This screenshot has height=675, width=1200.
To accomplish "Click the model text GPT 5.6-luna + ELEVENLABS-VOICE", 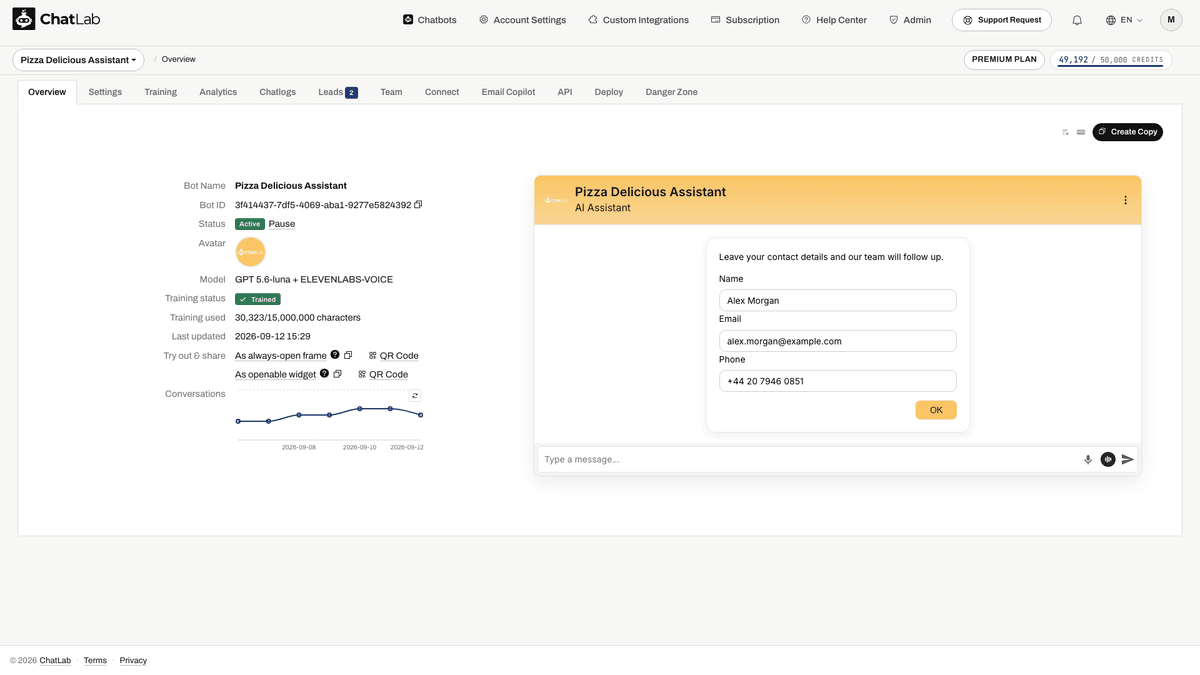I will click(314, 280).
